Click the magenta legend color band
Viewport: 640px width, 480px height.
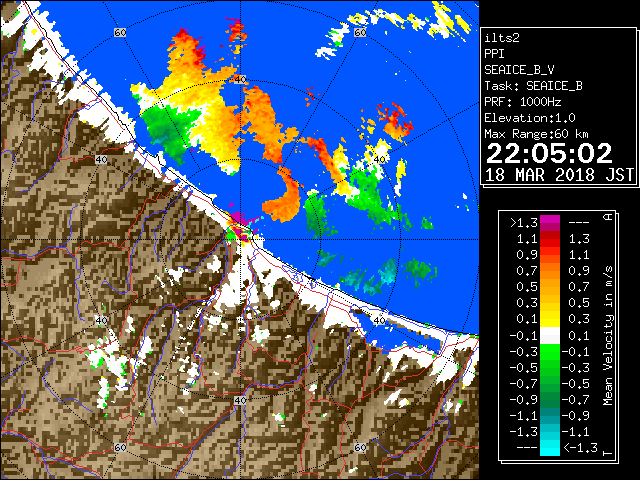coord(550,223)
